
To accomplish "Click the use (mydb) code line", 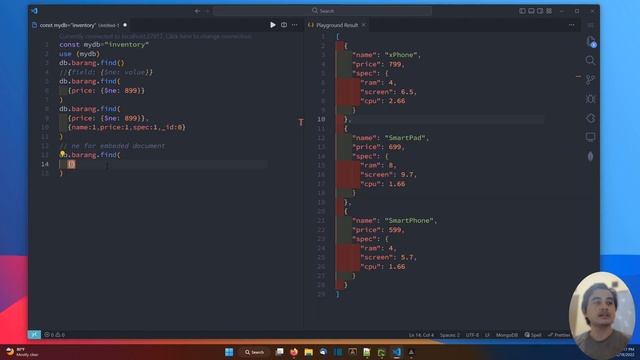I will click(80, 54).
